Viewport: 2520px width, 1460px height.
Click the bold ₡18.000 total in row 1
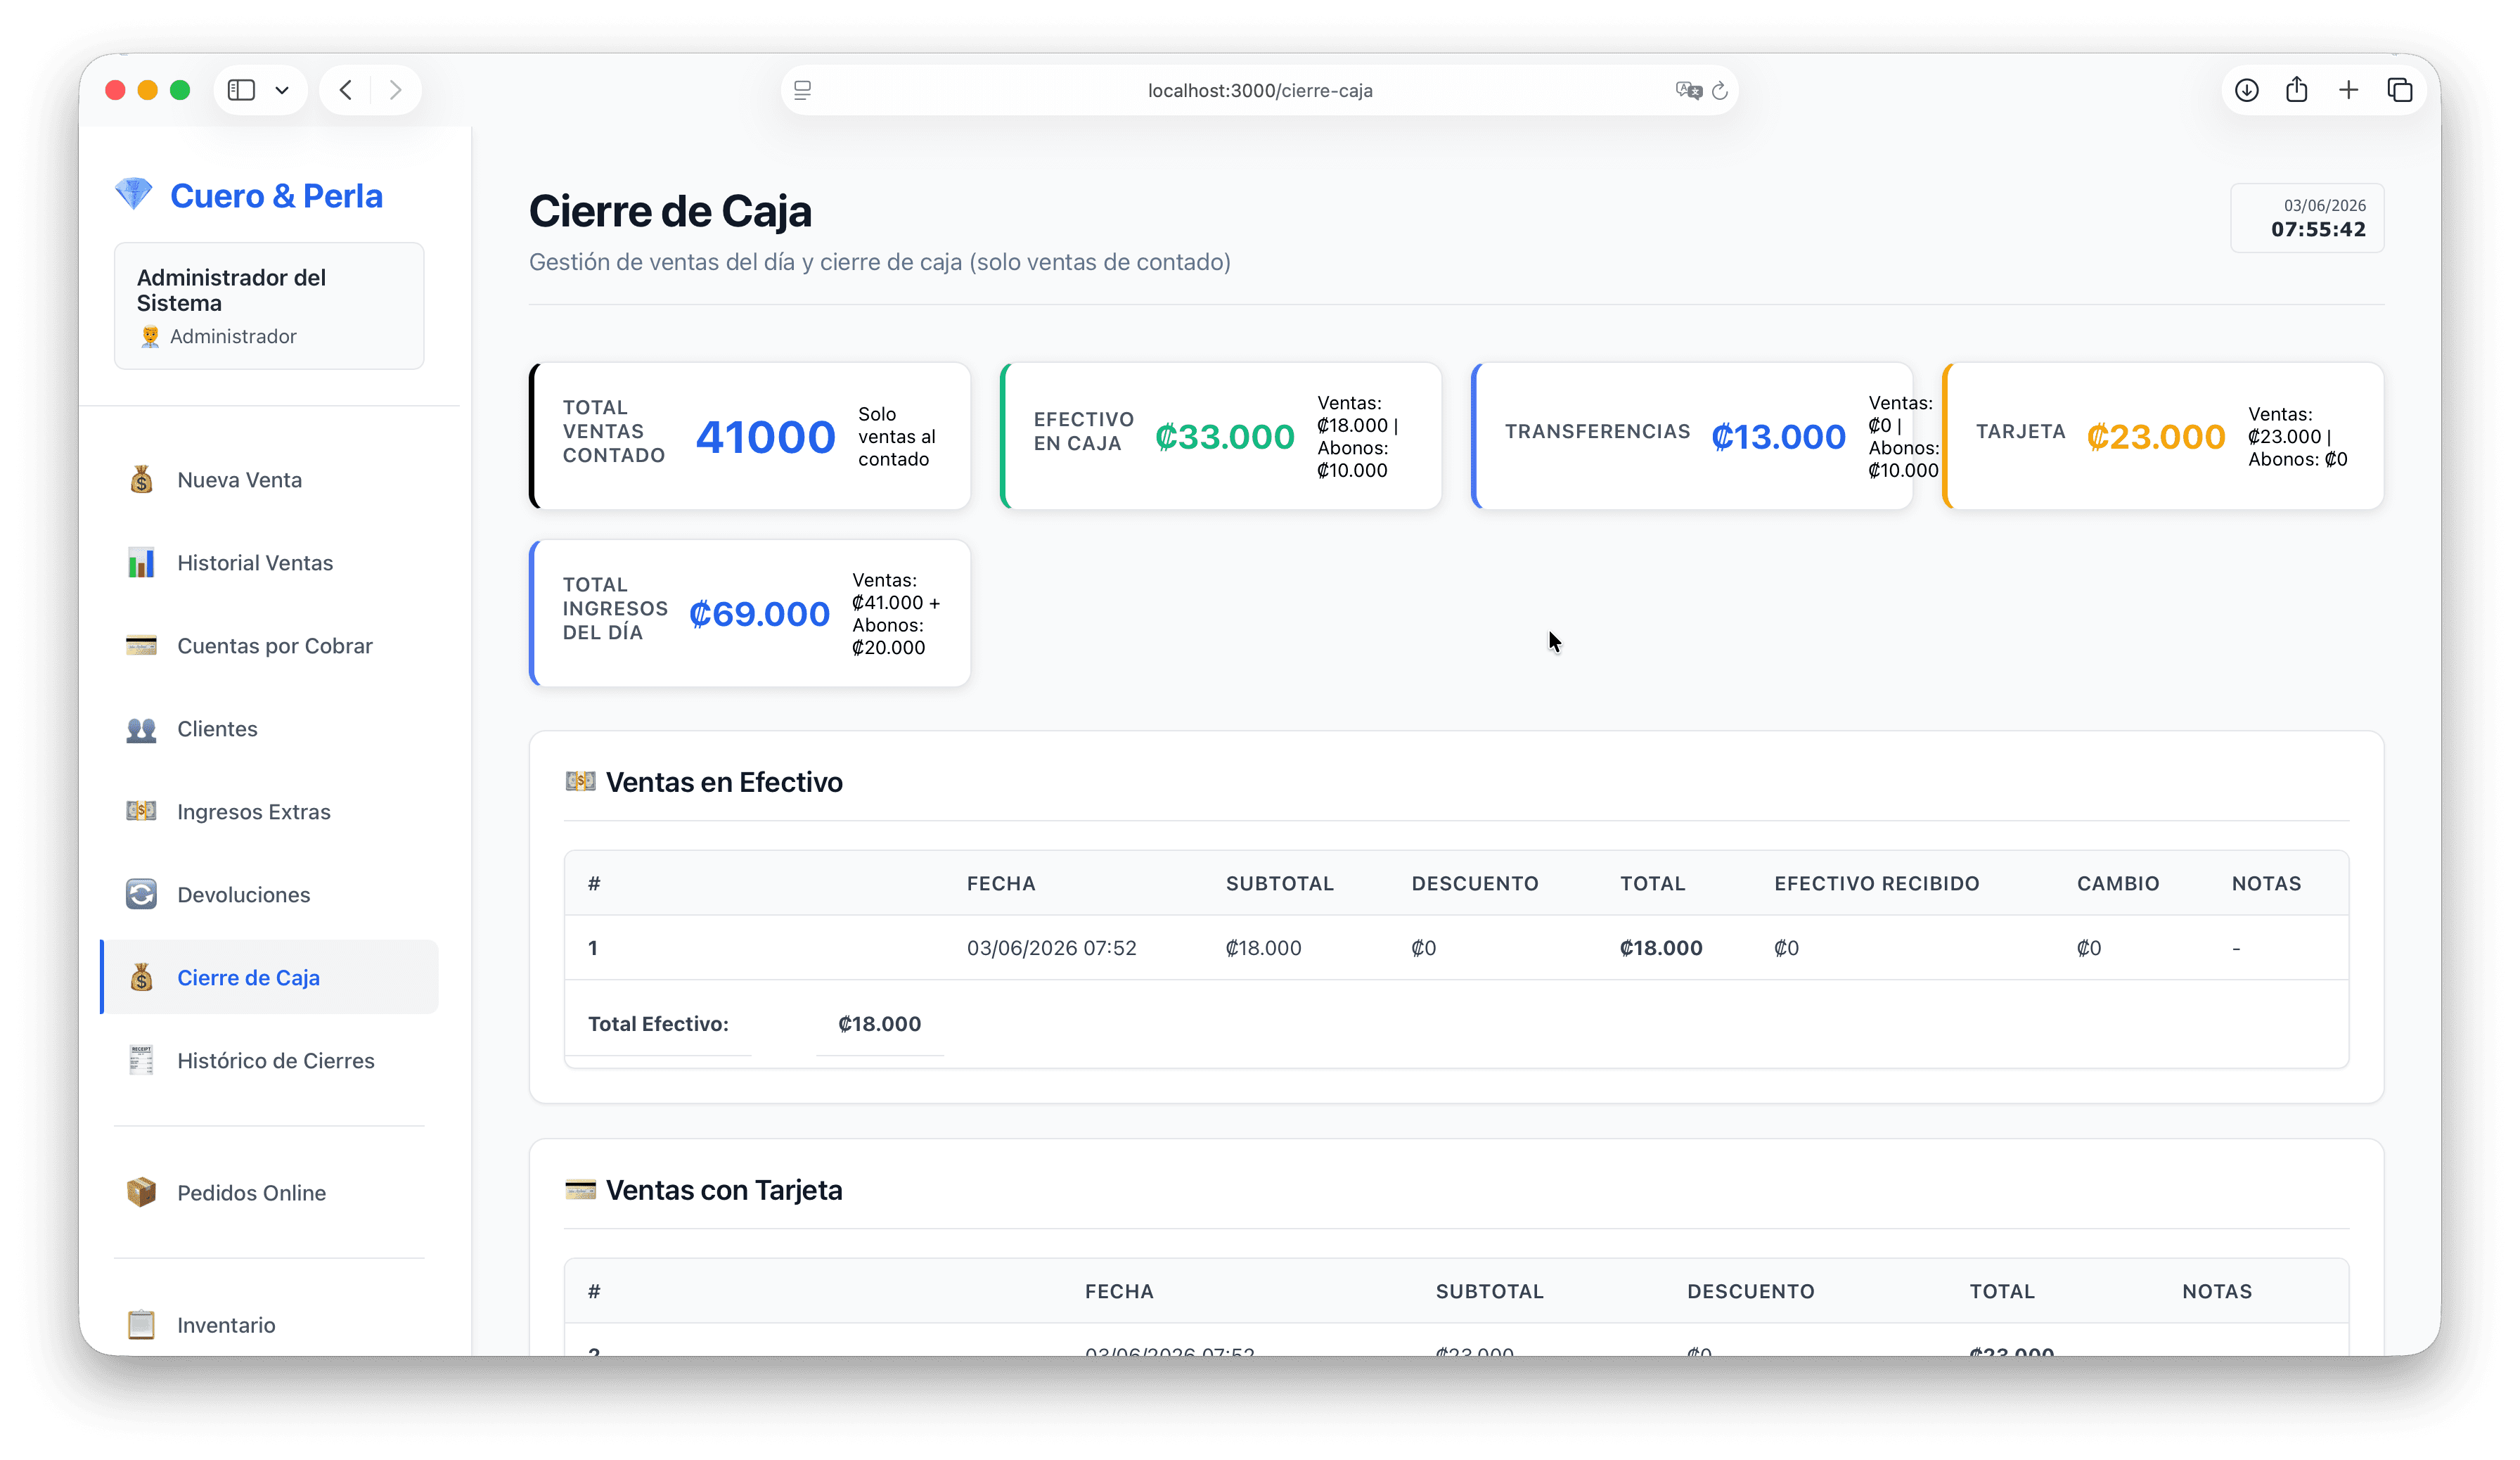click(x=1660, y=947)
